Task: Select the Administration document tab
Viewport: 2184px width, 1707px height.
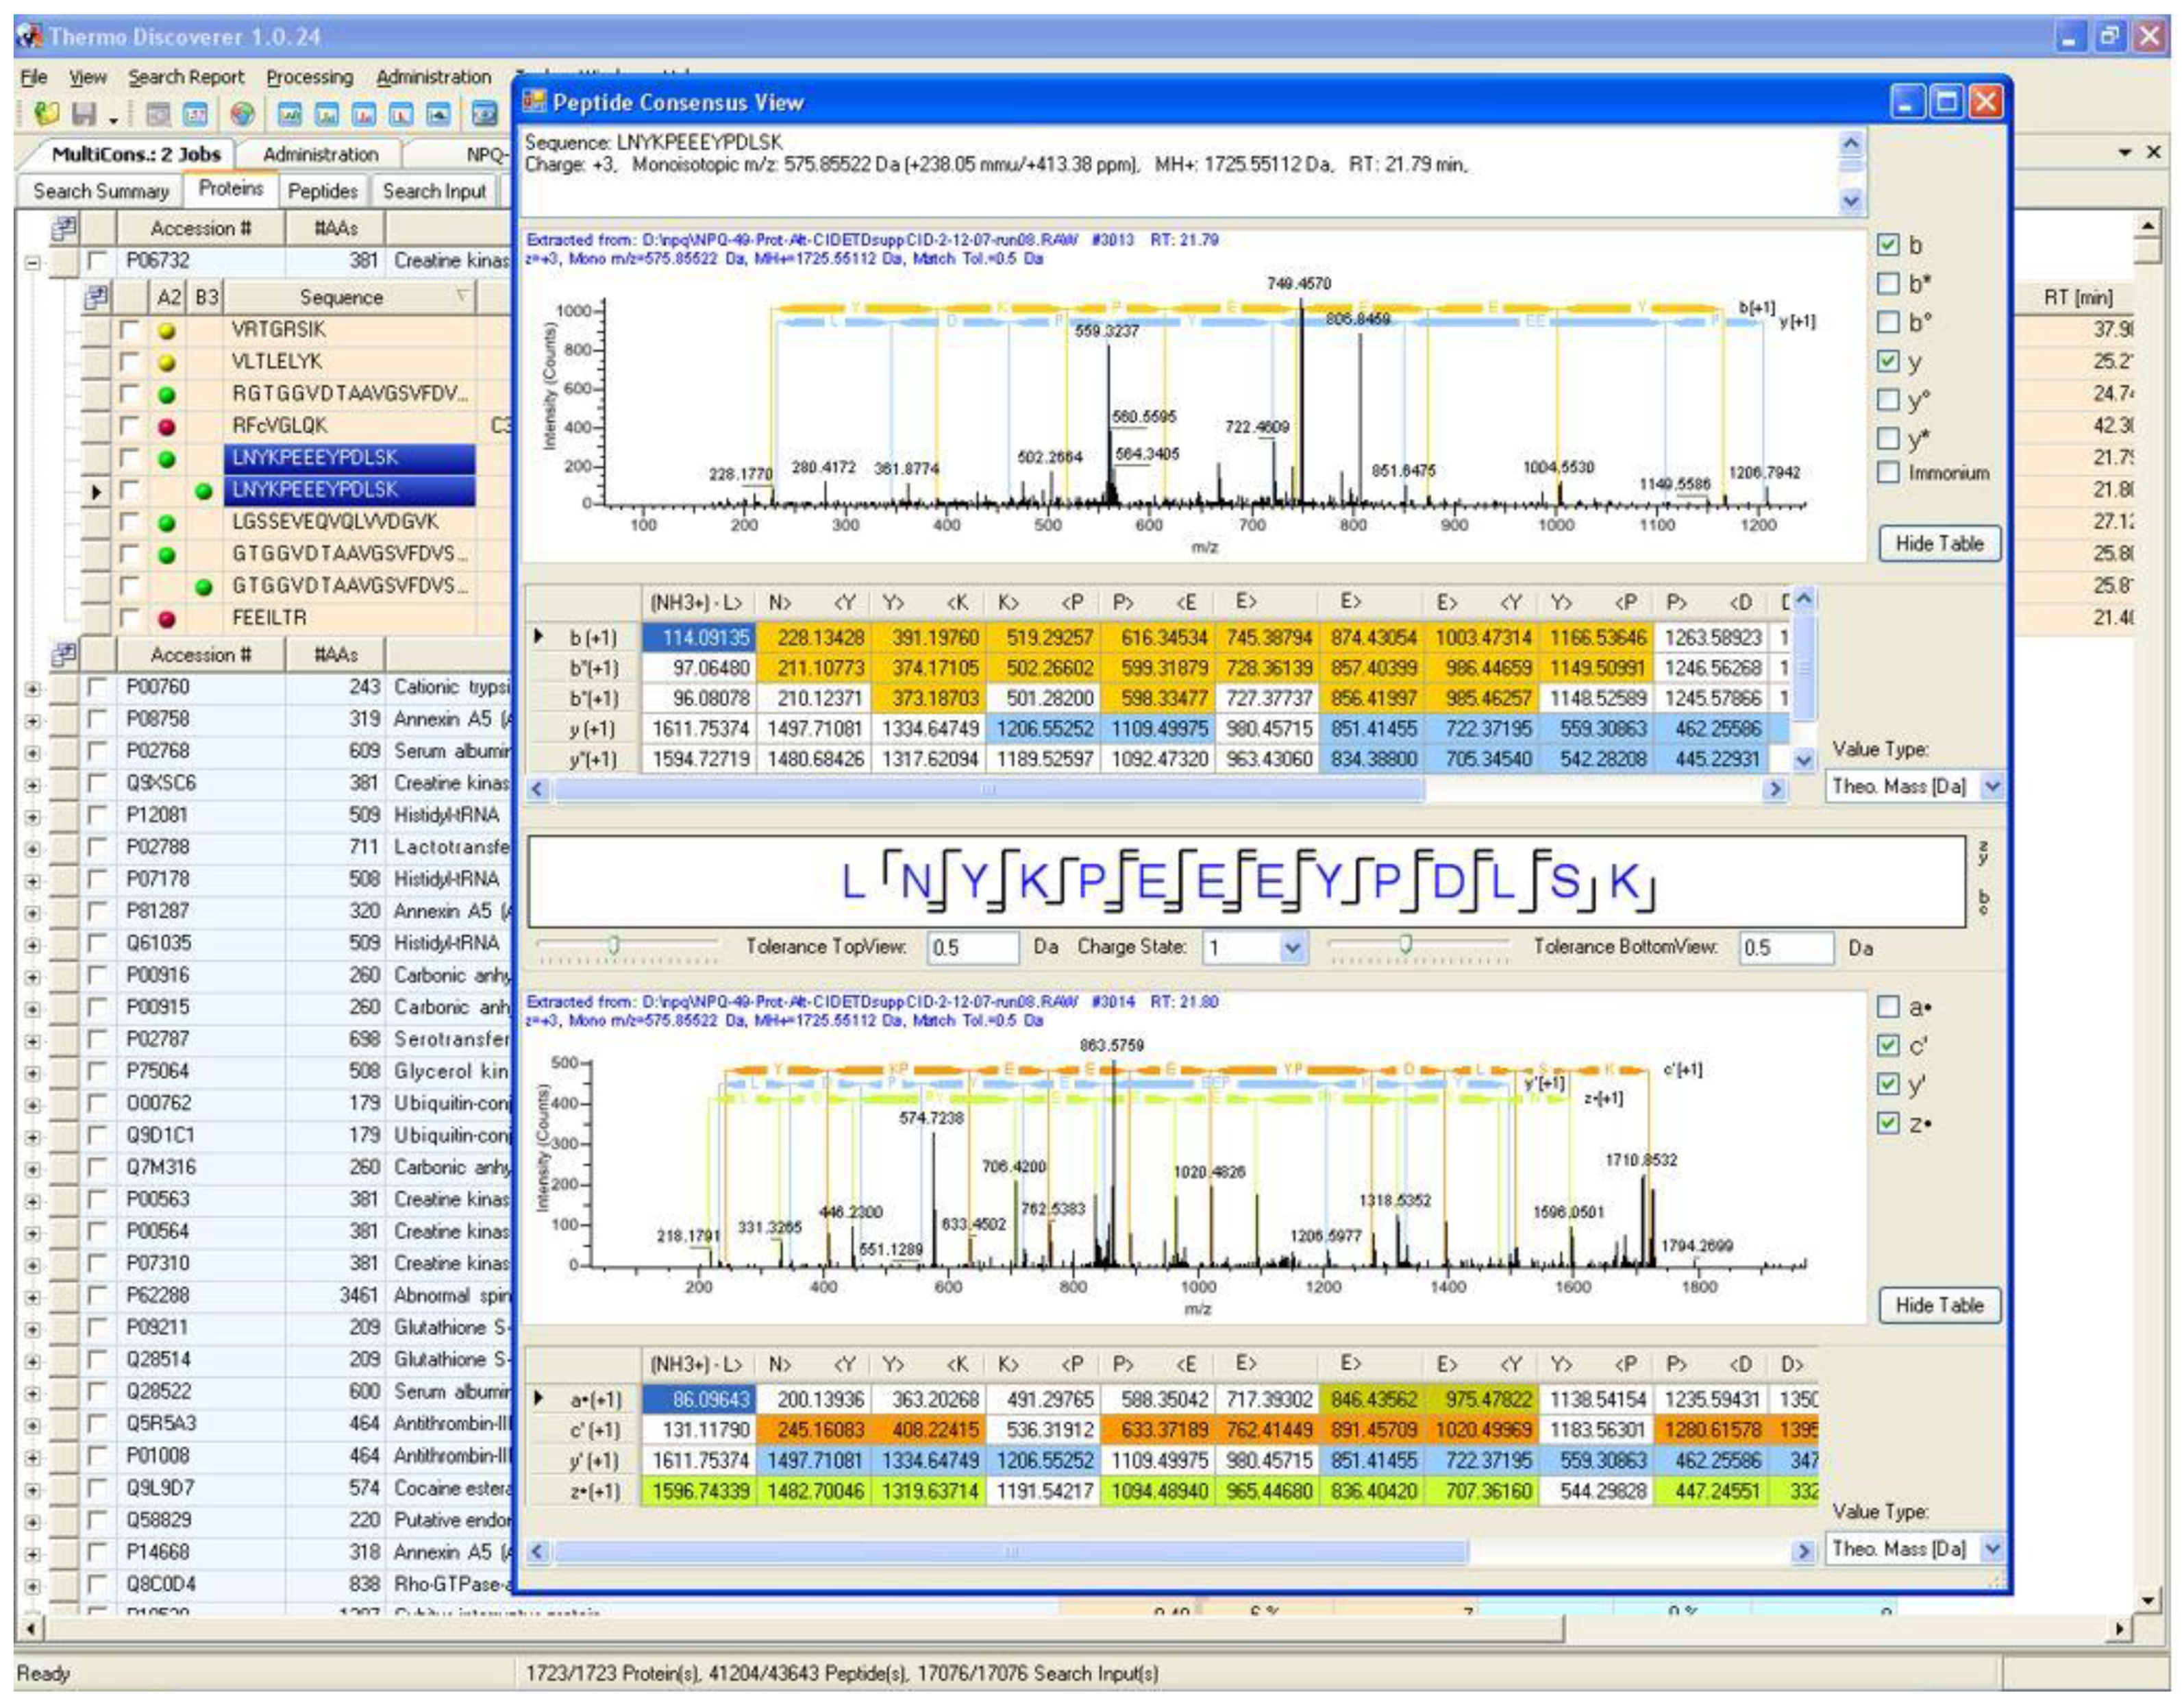Action: point(320,154)
